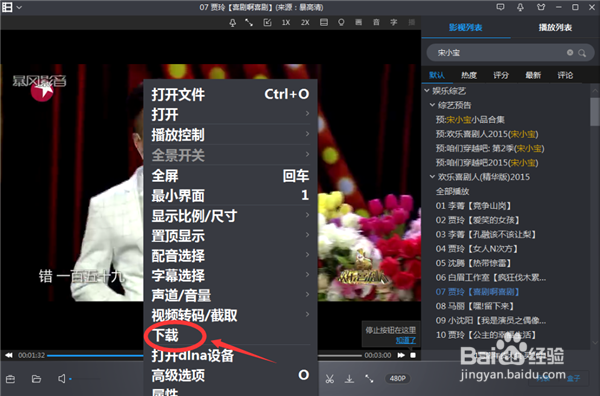
Task: Expand 视频转码/截取 submenu
Action: coord(230,315)
